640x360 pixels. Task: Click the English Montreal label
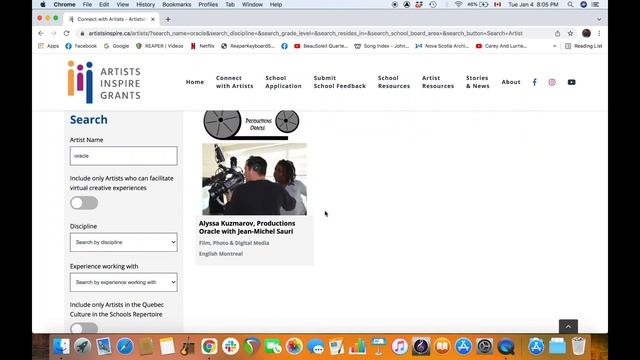221,254
